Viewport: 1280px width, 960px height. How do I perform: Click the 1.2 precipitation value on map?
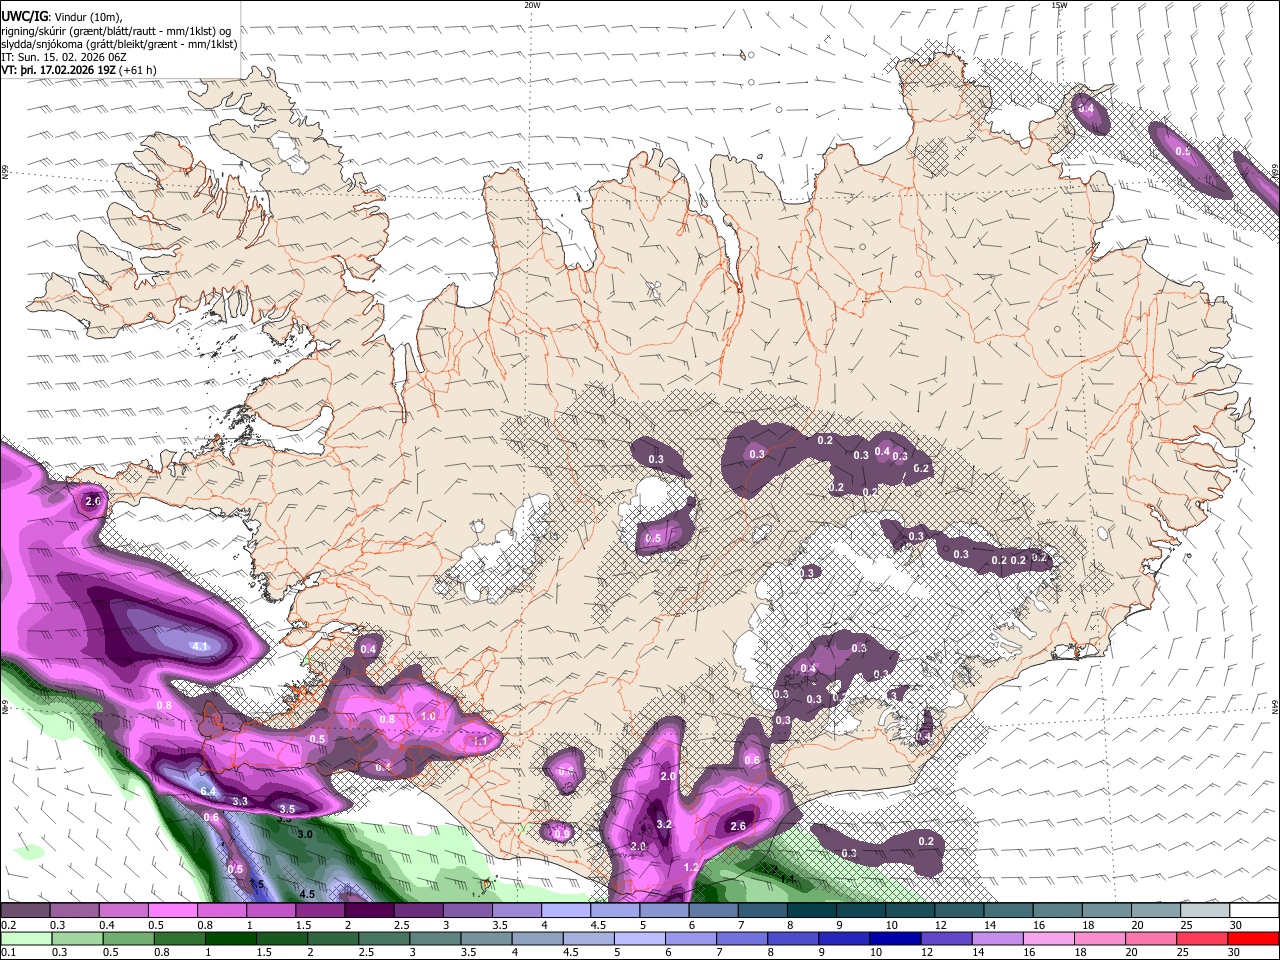pos(690,867)
